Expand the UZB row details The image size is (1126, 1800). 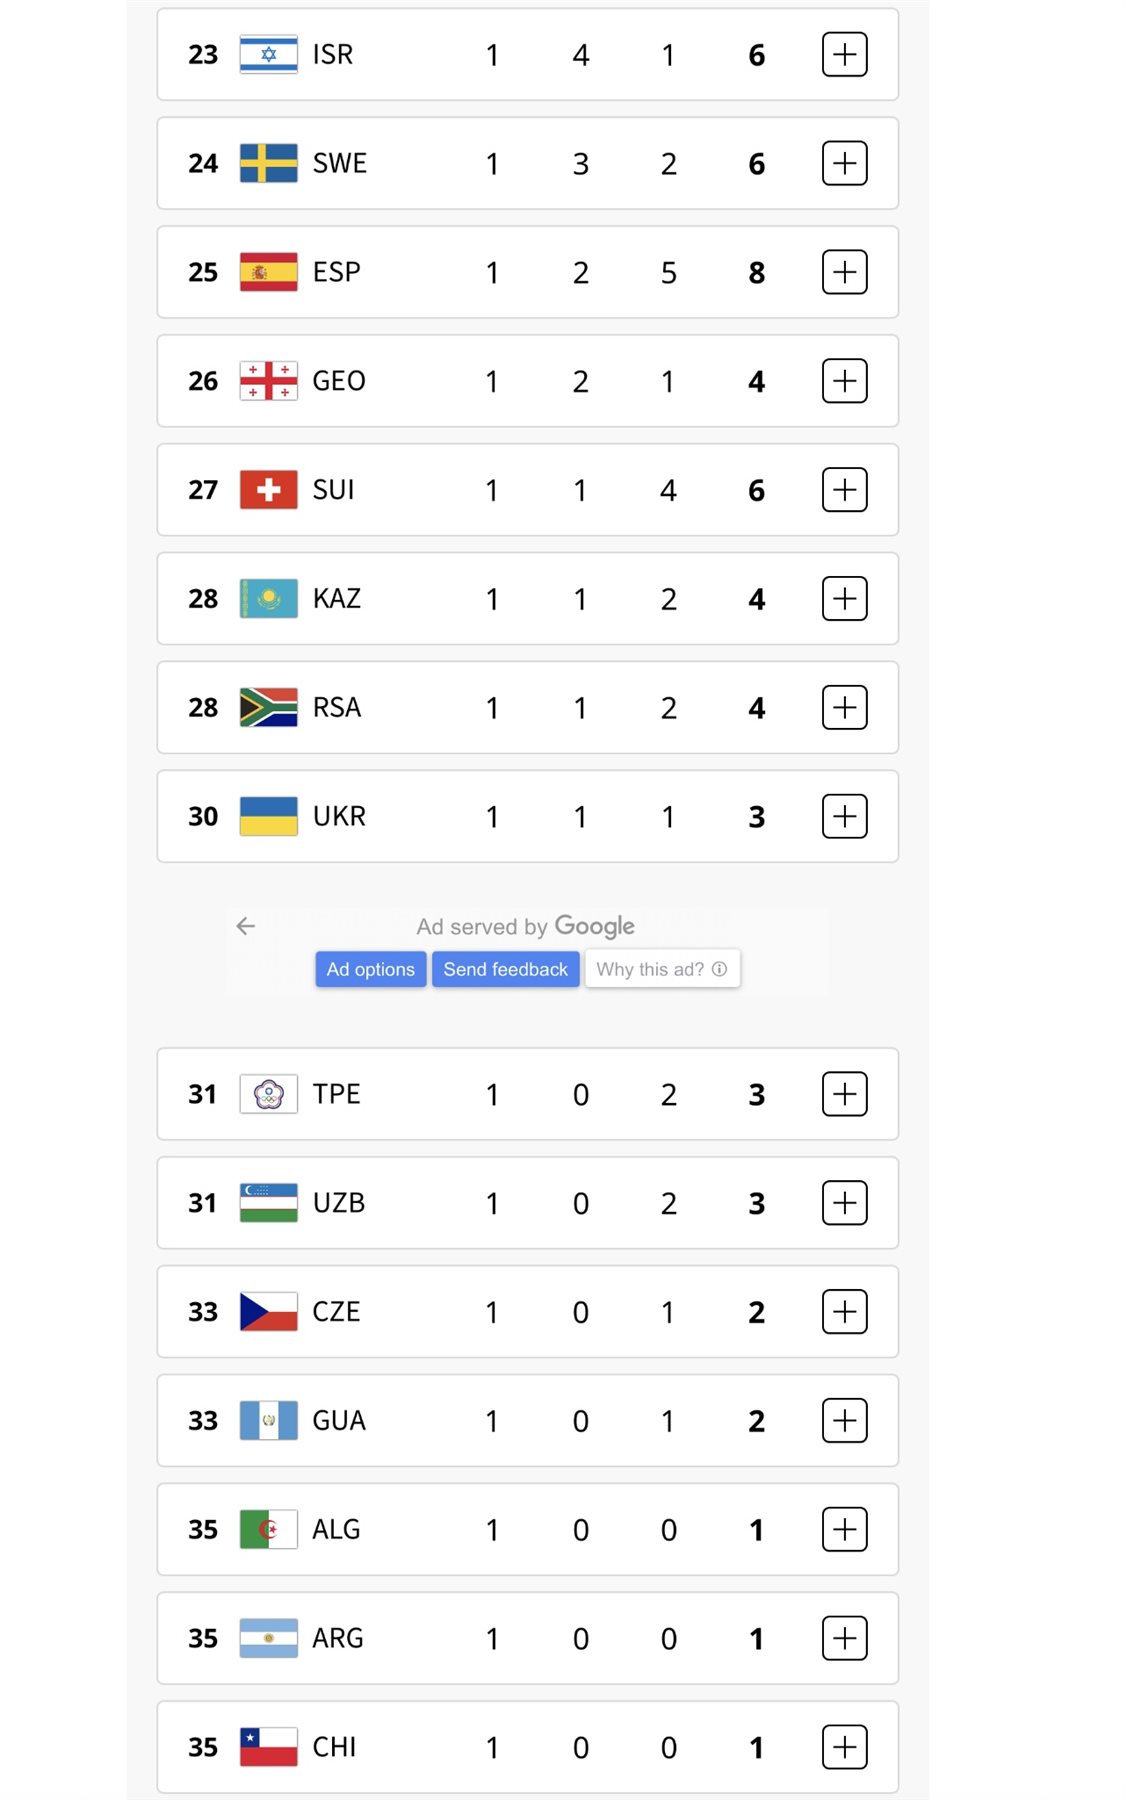(844, 1203)
